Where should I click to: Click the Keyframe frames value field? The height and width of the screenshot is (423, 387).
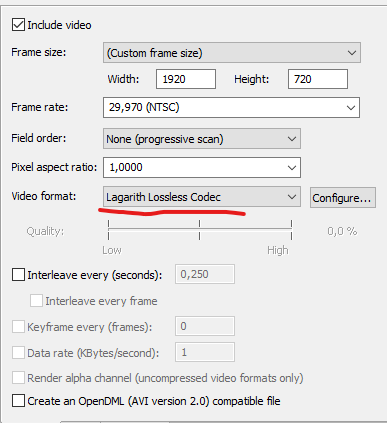[x=205, y=326]
